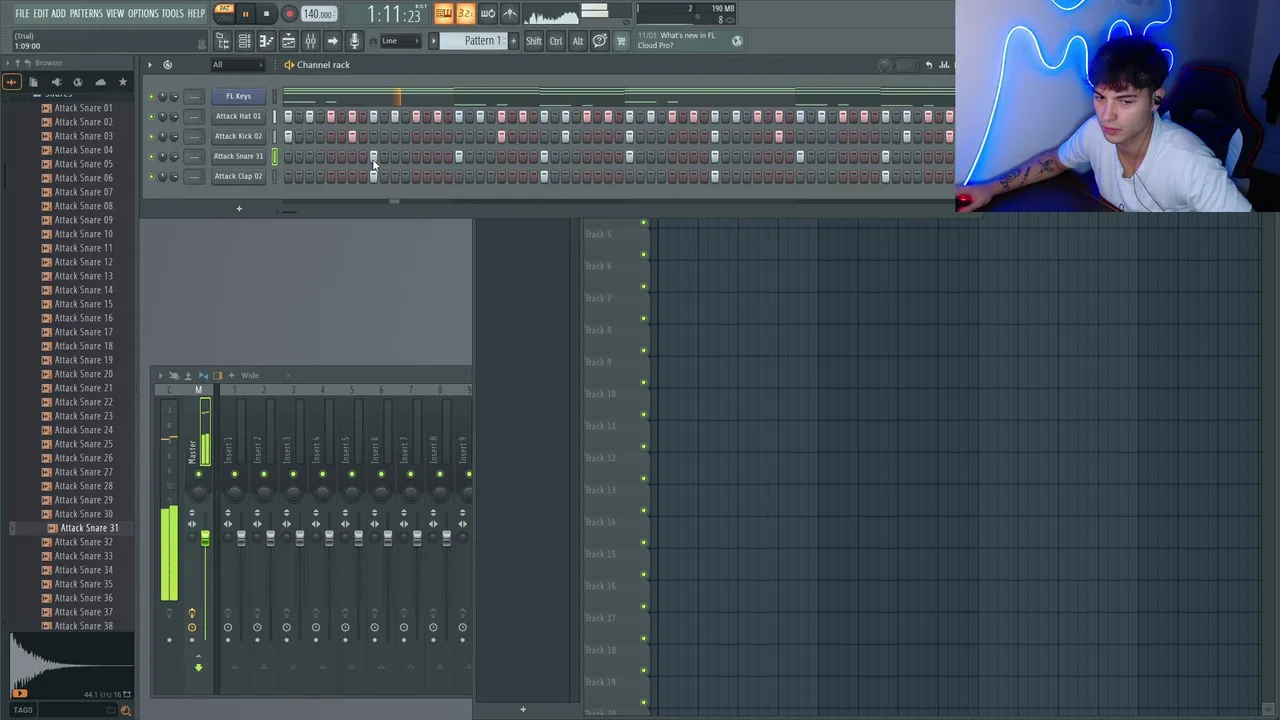
Task: Mute the Attack Clap 02 channel
Action: pyautogui.click(x=151, y=177)
